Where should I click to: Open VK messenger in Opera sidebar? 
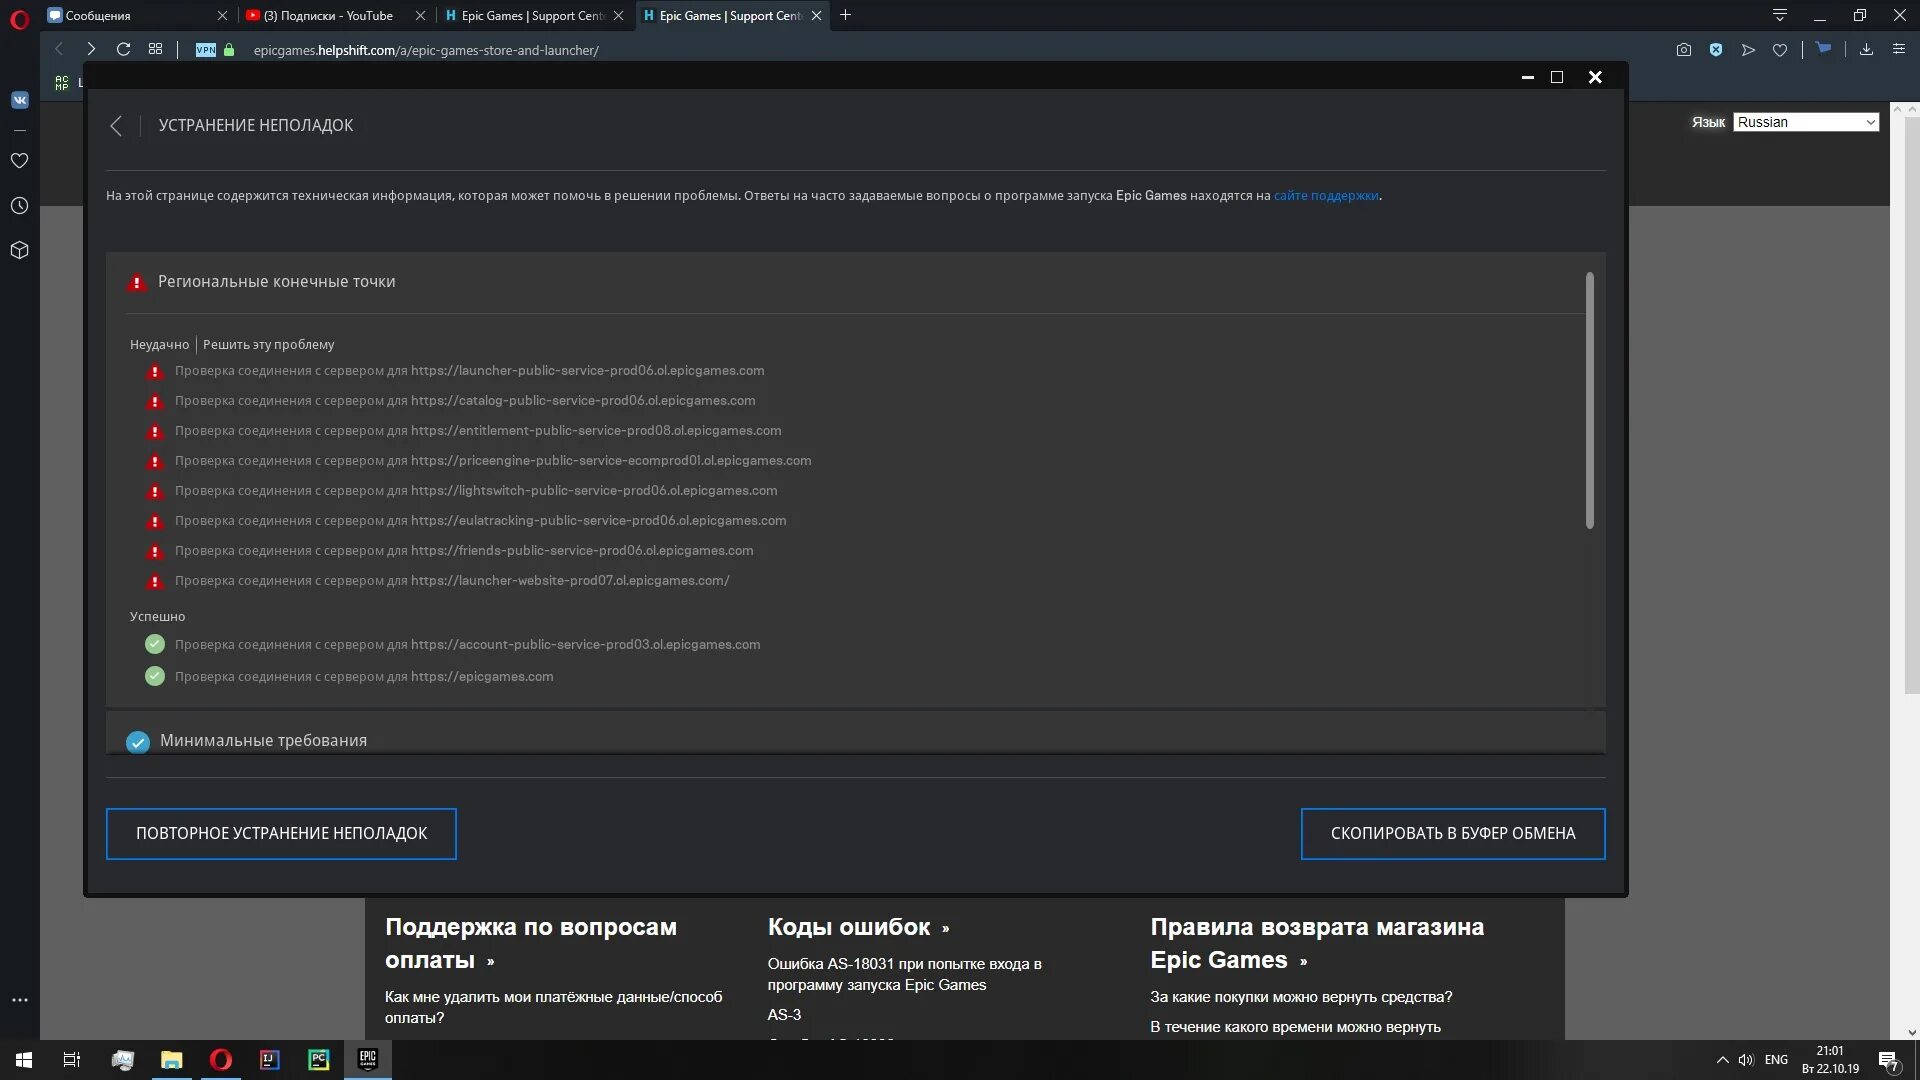(x=19, y=100)
